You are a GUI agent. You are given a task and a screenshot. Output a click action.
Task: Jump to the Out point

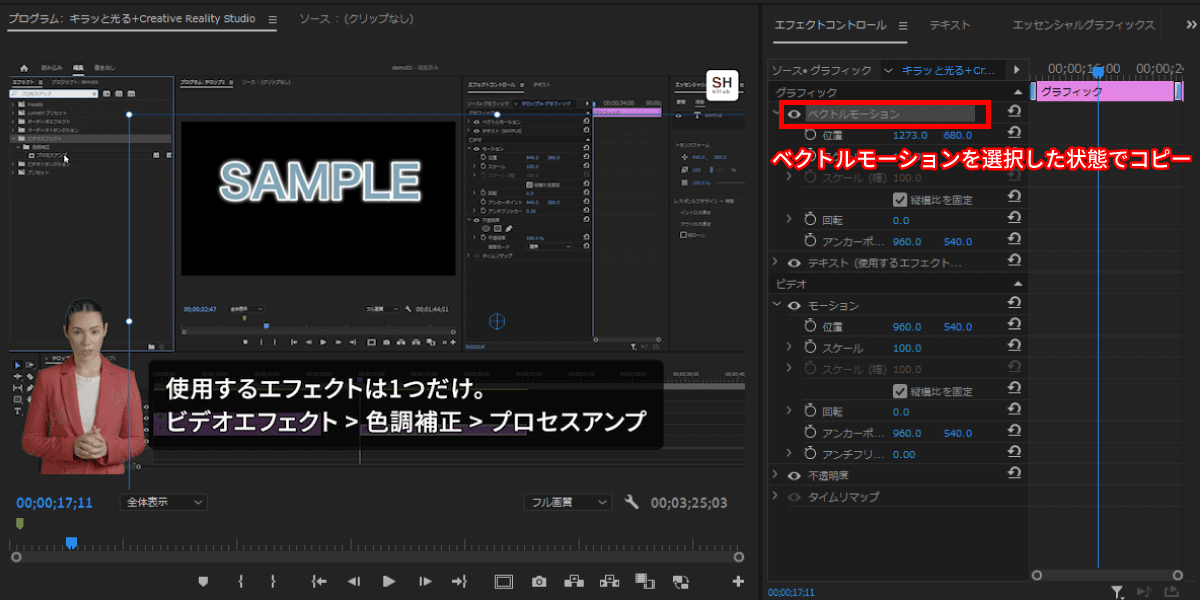pos(460,581)
